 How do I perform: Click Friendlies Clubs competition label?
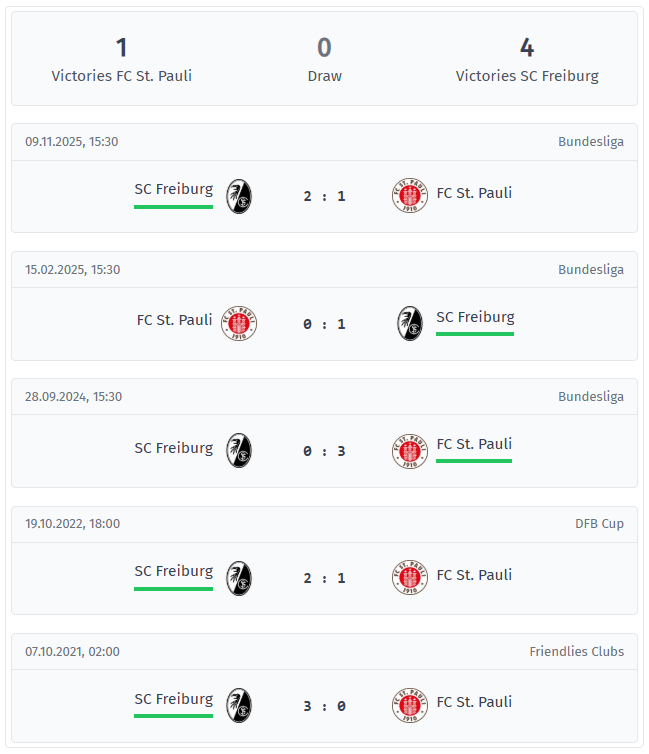click(576, 651)
